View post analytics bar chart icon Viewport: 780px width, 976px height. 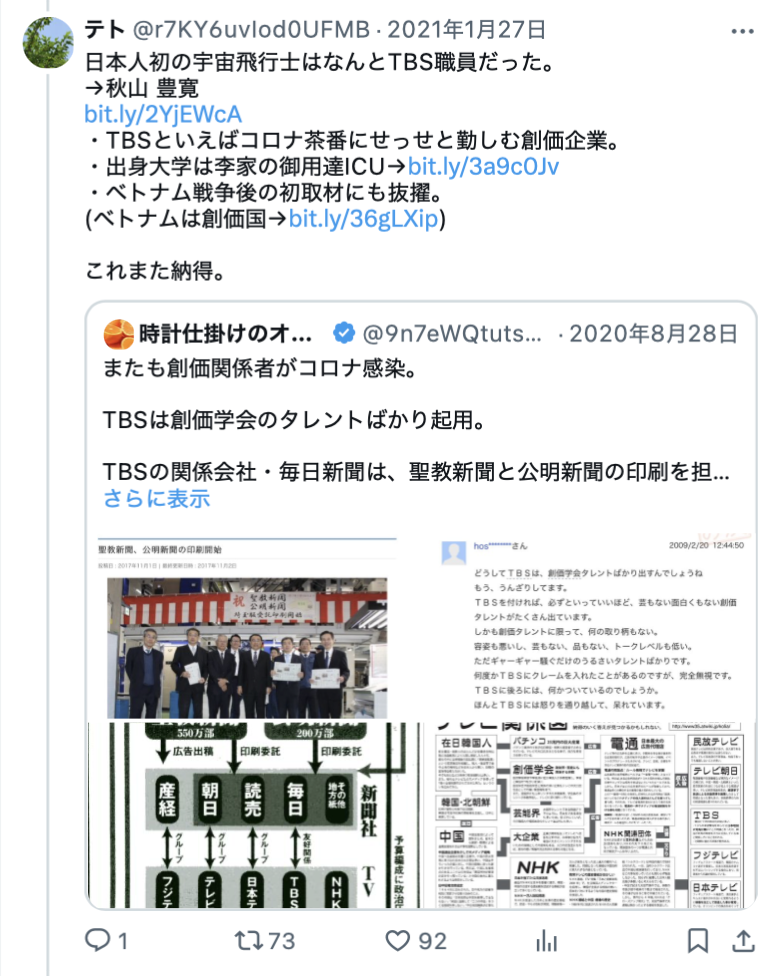click(x=547, y=941)
